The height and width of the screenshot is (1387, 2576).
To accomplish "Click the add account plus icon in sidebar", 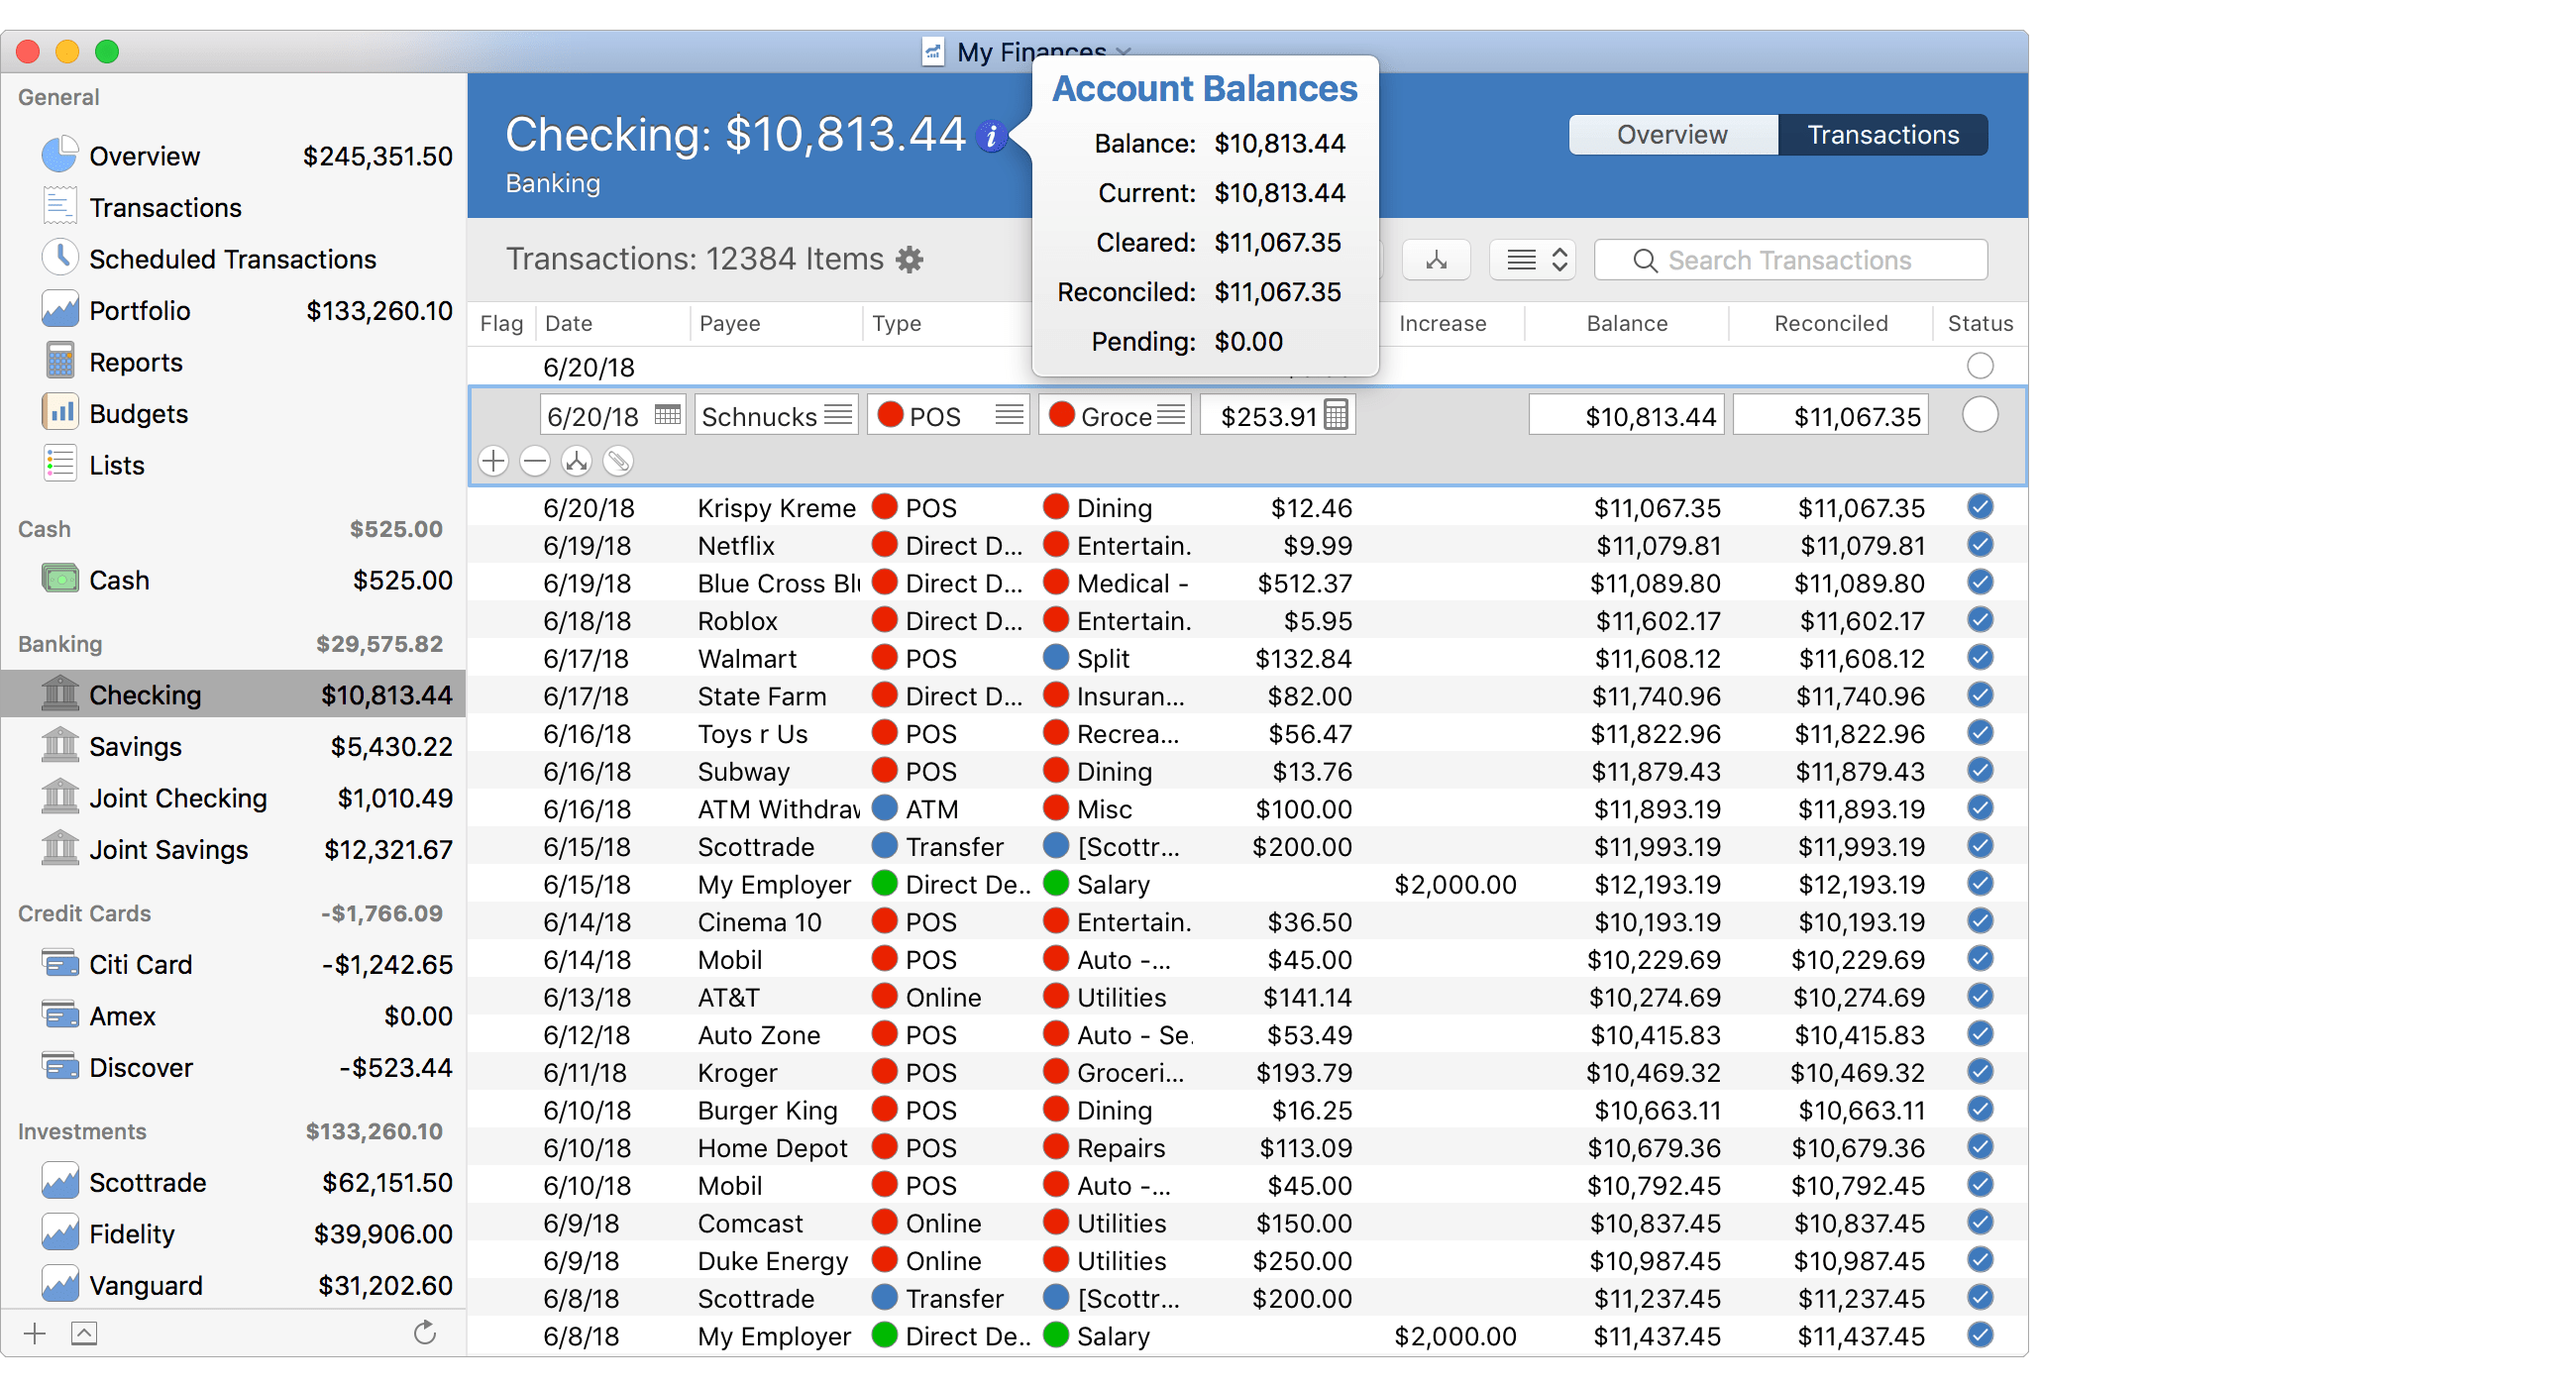I will point(35,1333).
